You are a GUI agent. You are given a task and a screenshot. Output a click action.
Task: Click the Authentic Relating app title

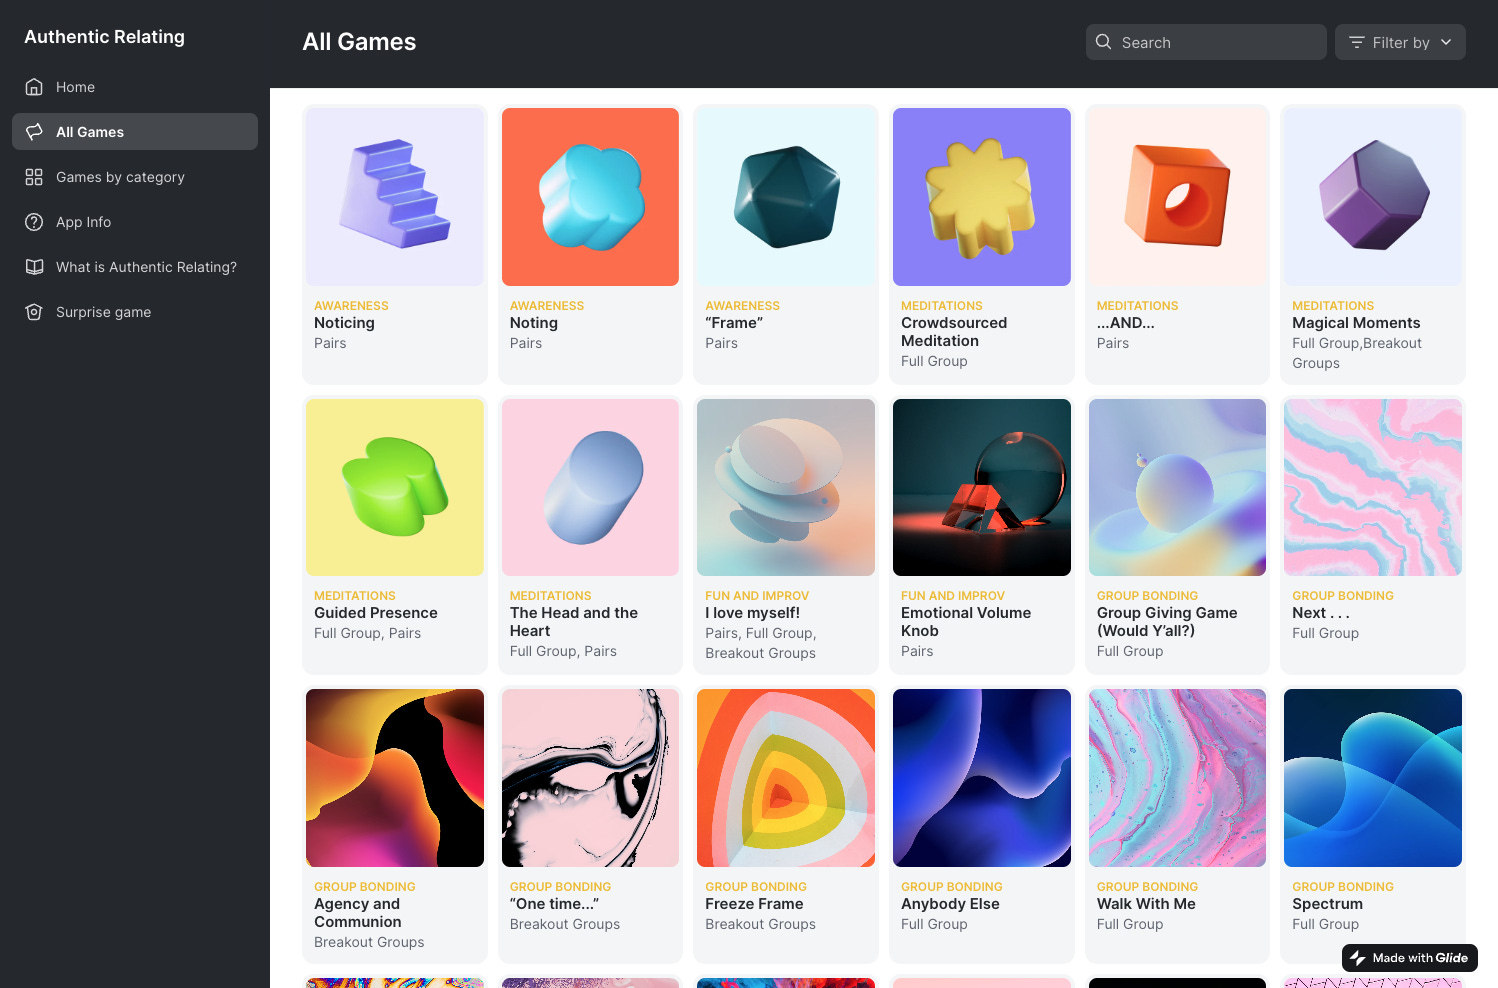tap(104, 37)
